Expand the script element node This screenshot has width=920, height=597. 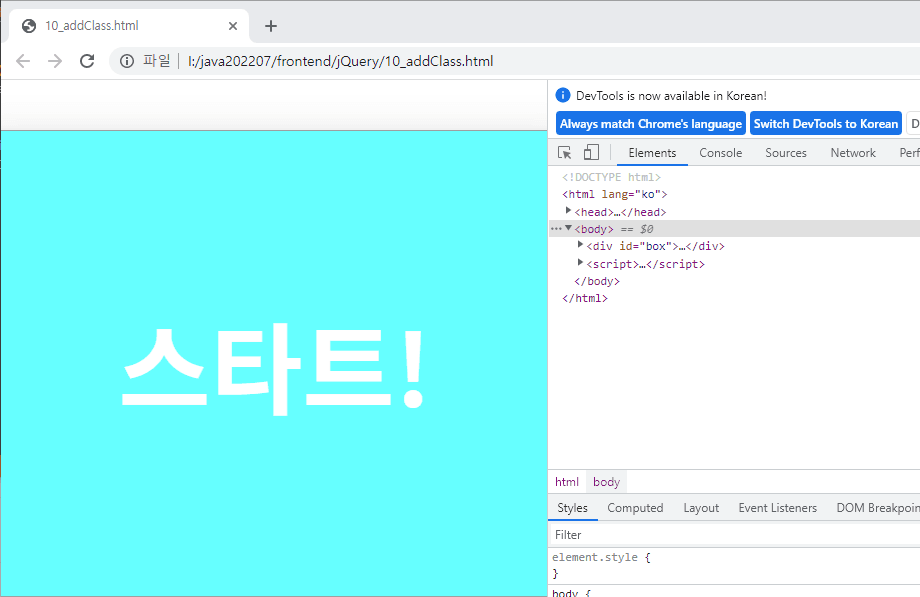pyautogui.click(x=580, y=262)
